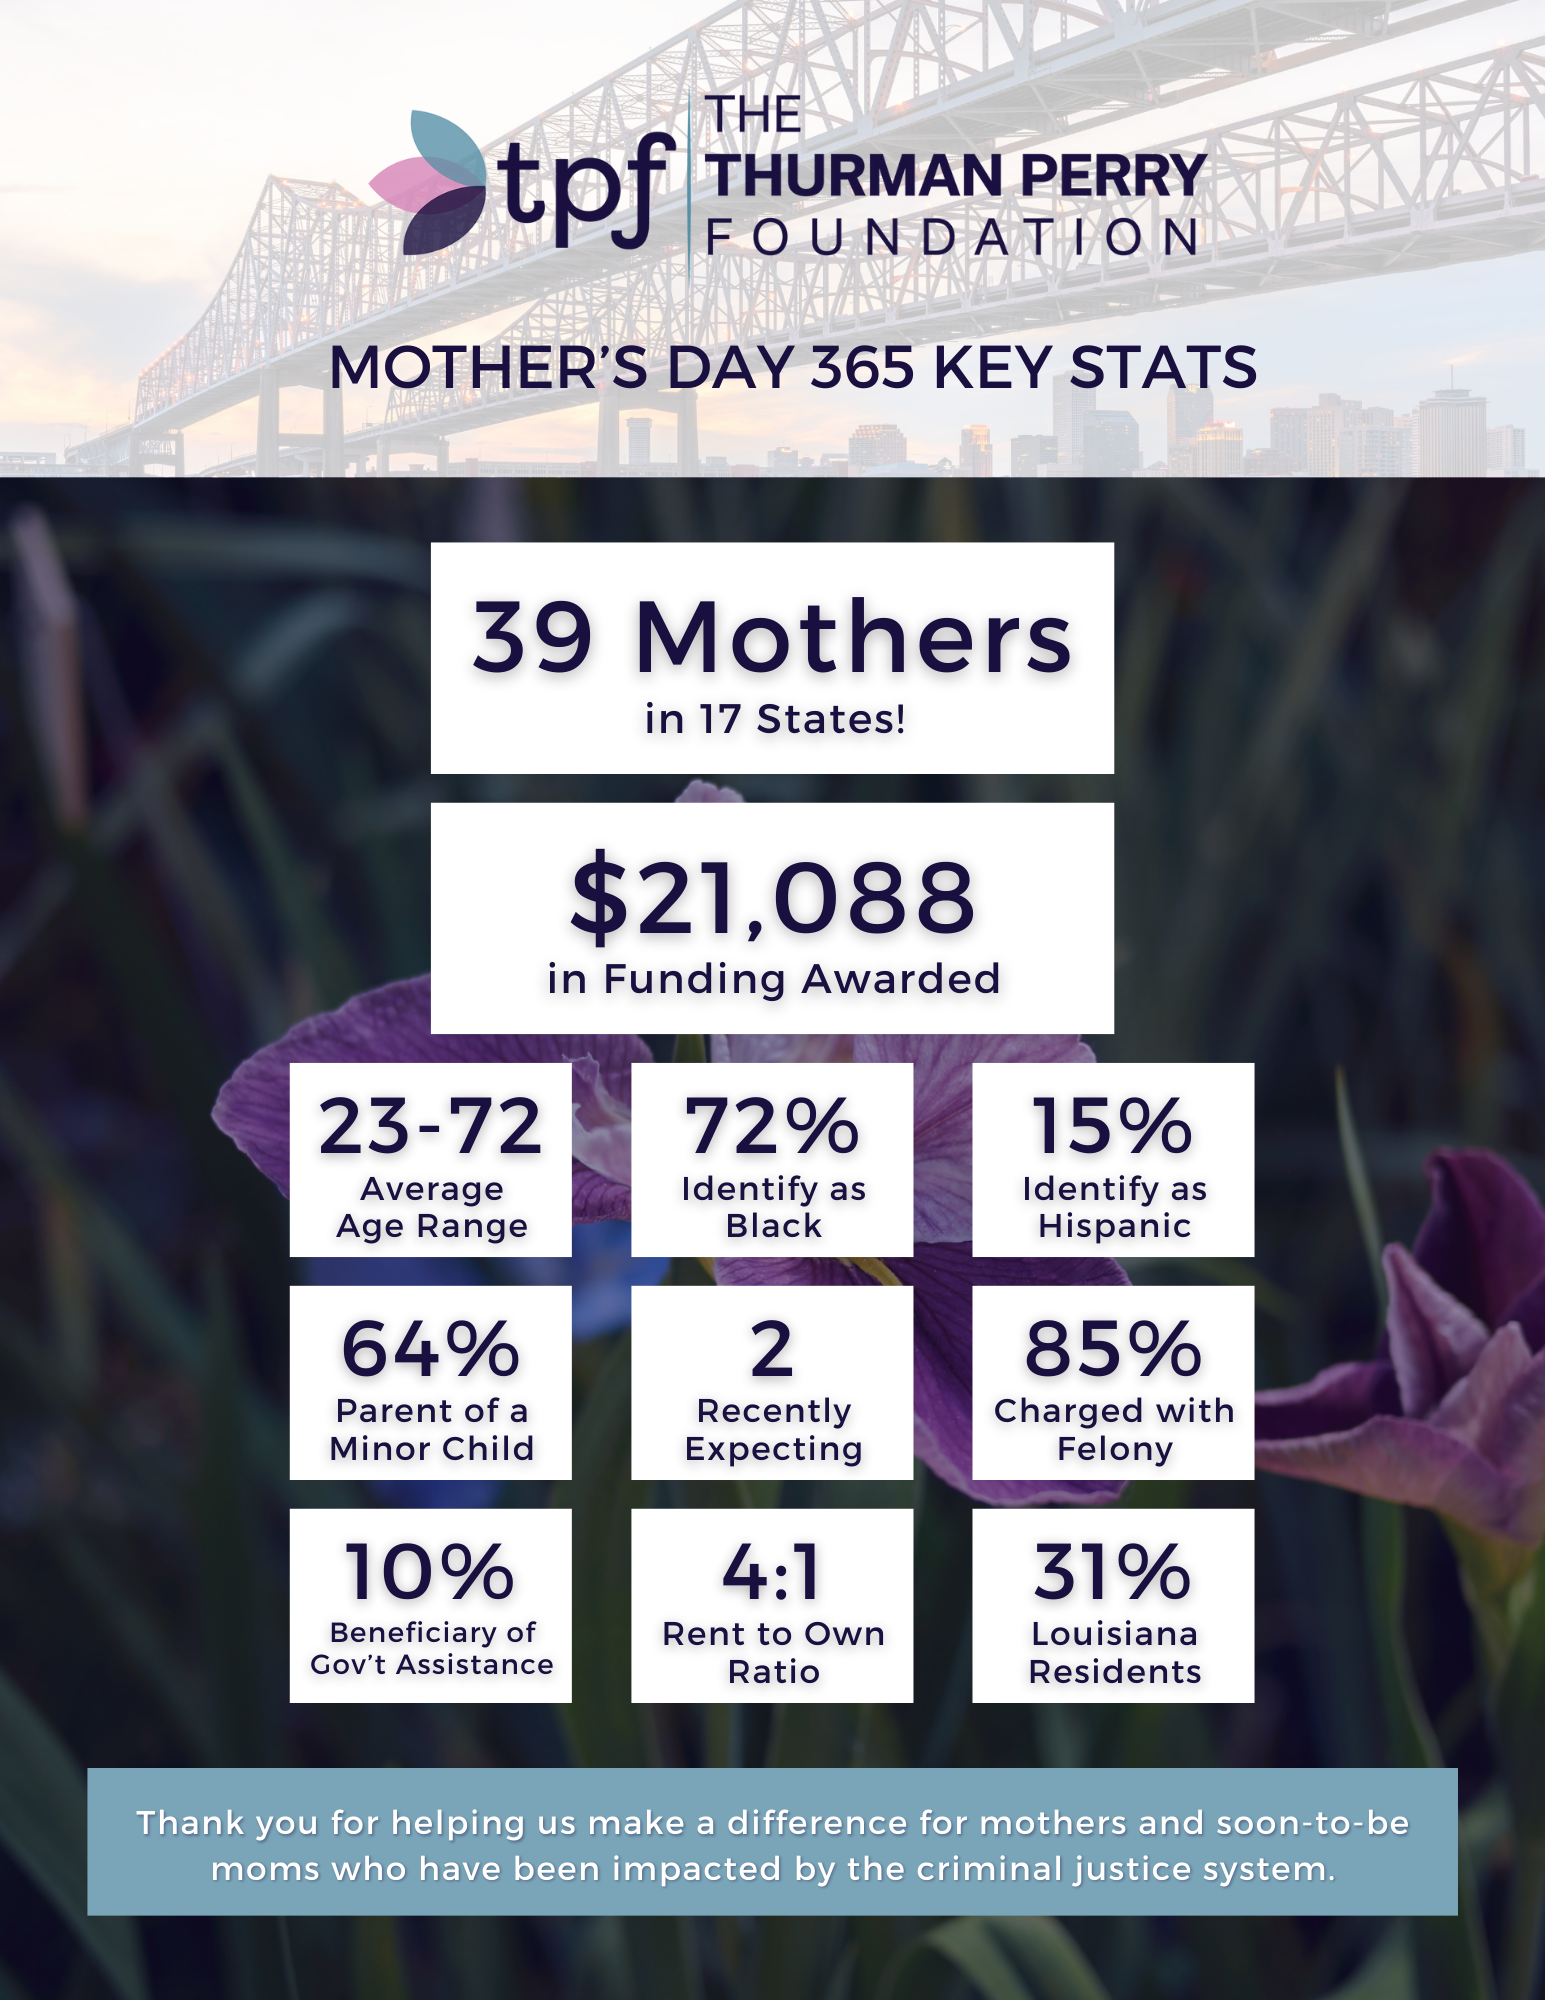Click the 39 Mothers in 17 States card

tap(772, 658)
